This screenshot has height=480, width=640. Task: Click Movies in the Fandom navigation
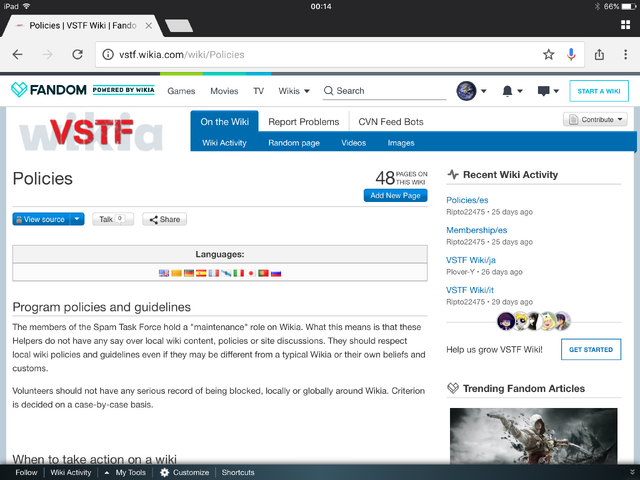[224, 91]
